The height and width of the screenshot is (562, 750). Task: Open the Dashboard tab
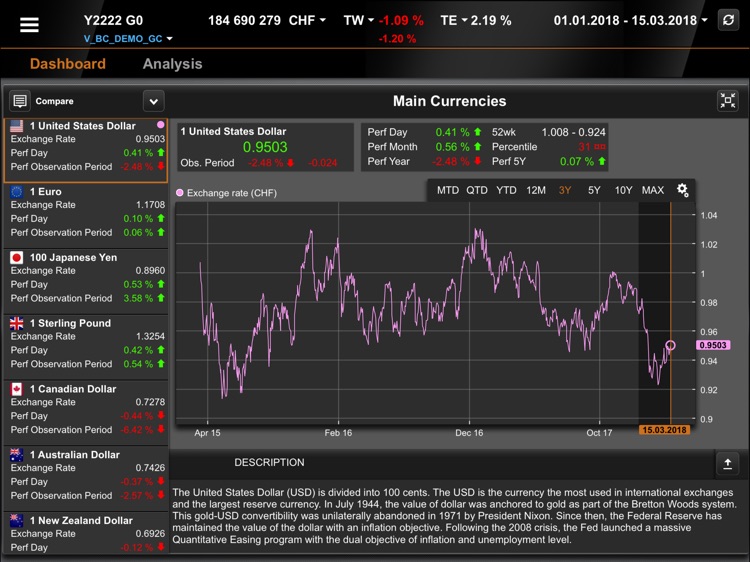pos(67,64)
